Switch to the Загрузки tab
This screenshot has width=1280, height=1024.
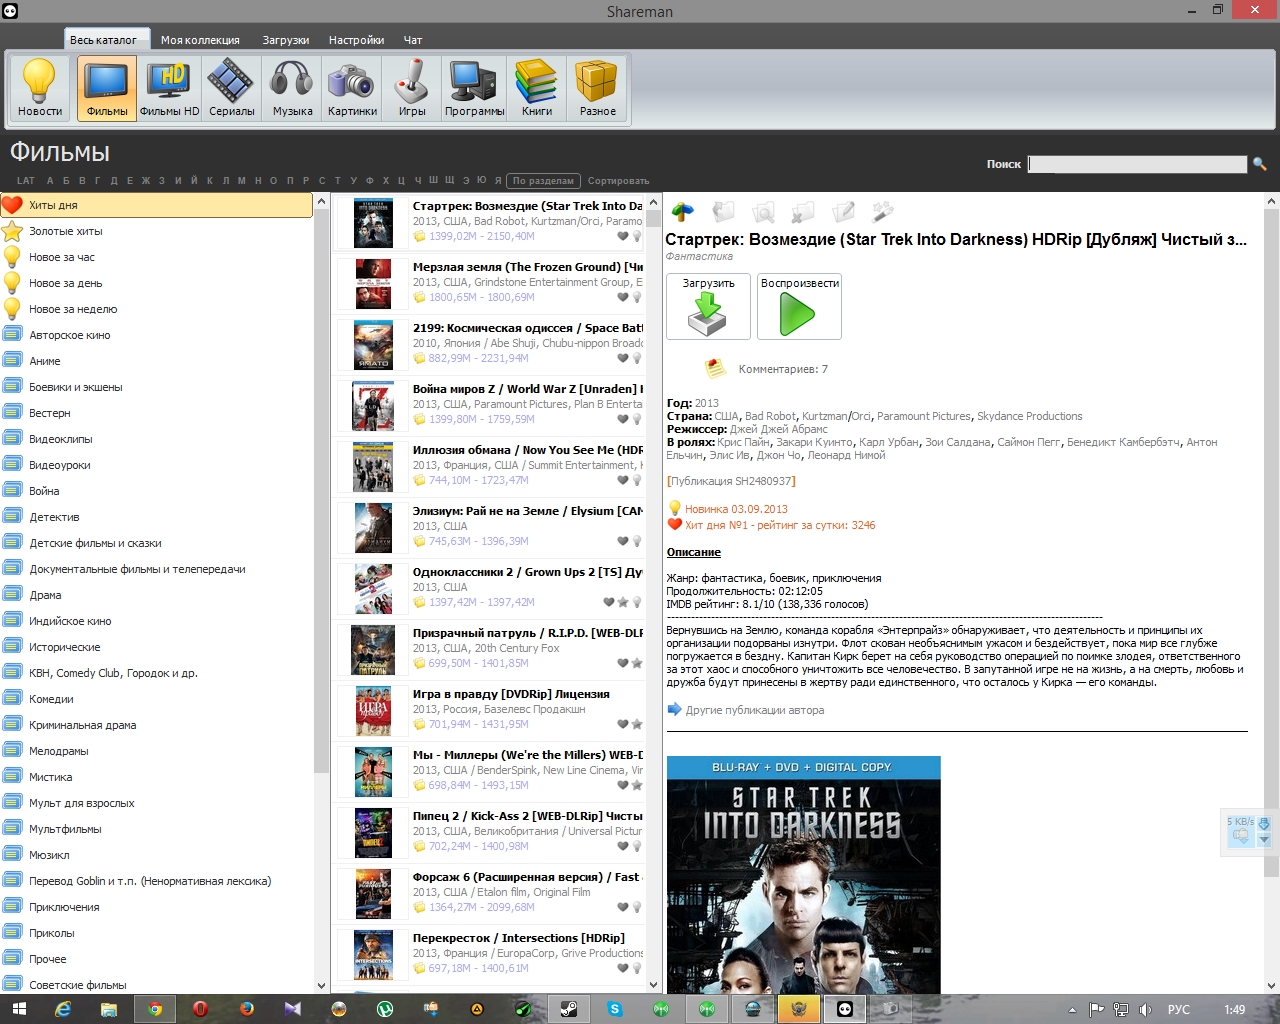click(x=286, y=40)
